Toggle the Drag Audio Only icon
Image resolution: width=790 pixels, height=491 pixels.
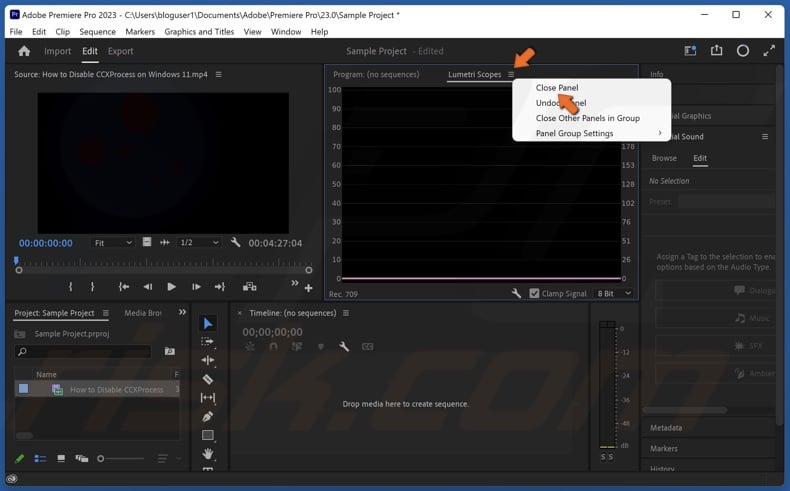tap(165, 242)
